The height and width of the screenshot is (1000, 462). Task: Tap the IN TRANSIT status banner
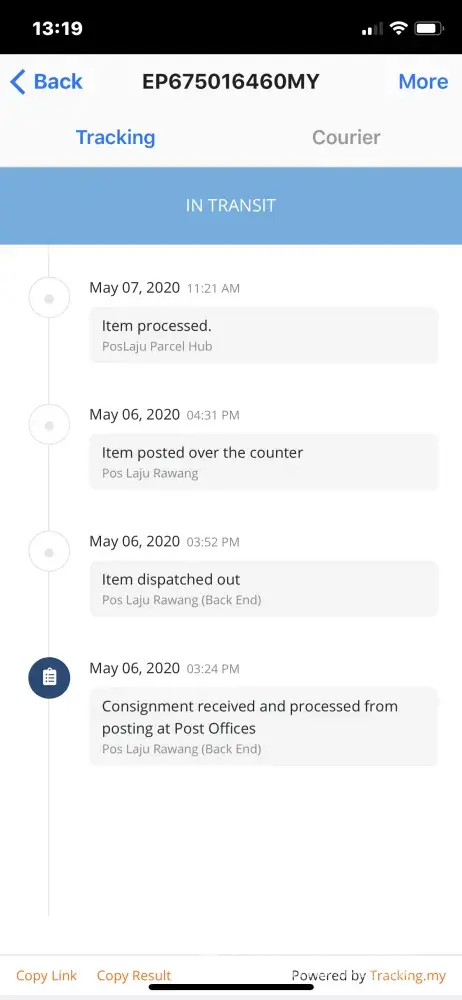(x=231, y=205)
